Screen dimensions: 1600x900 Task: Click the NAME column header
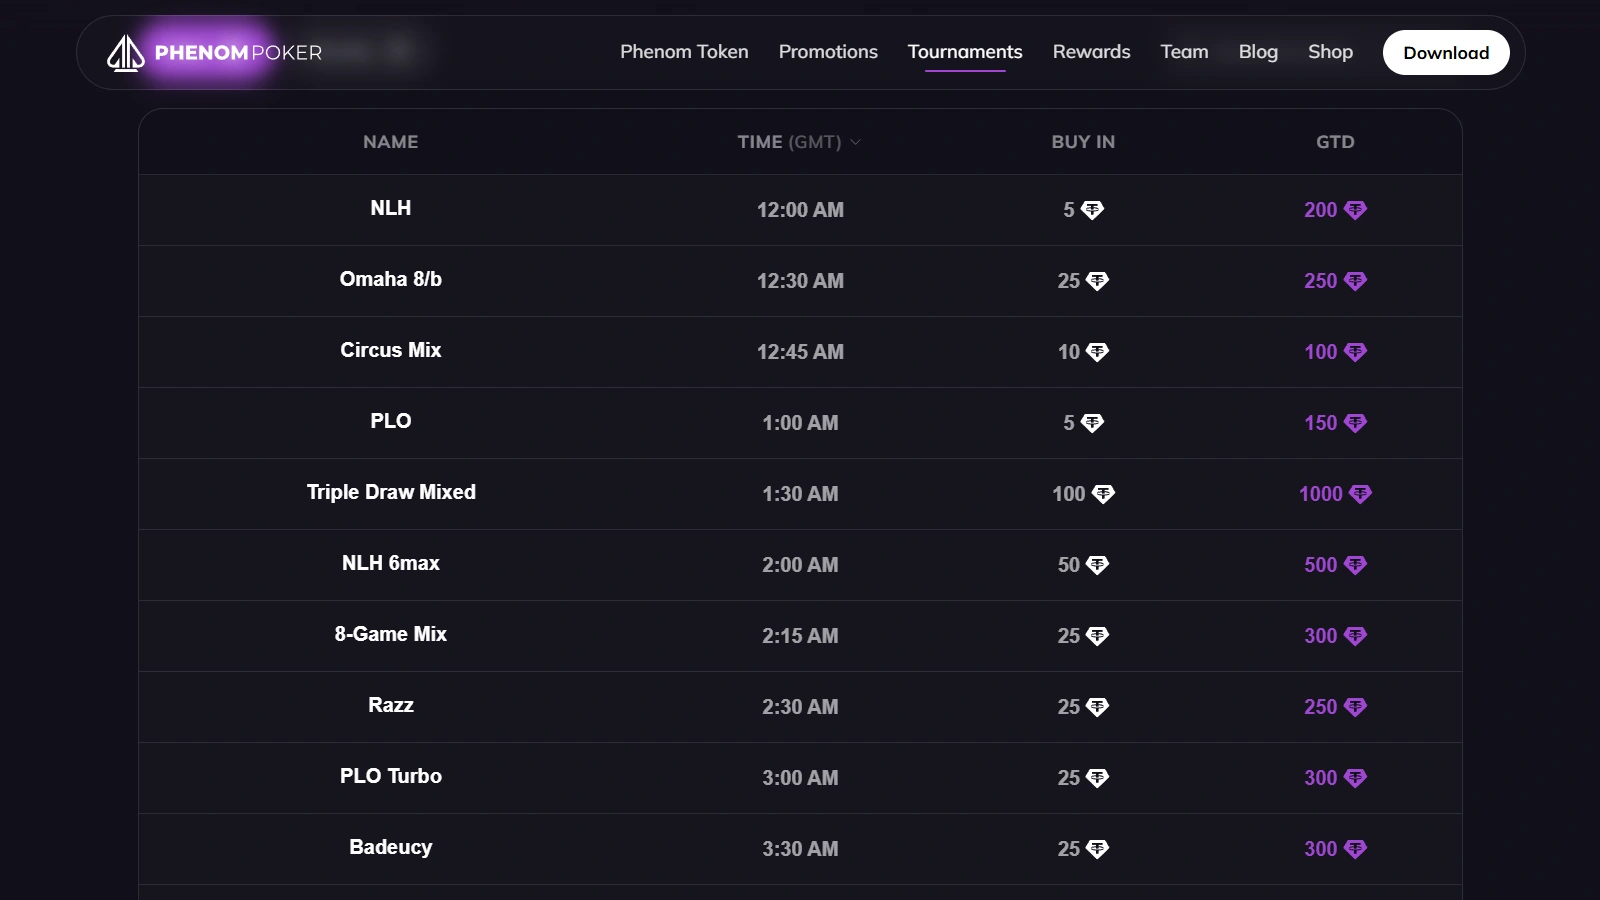point(391,142)
